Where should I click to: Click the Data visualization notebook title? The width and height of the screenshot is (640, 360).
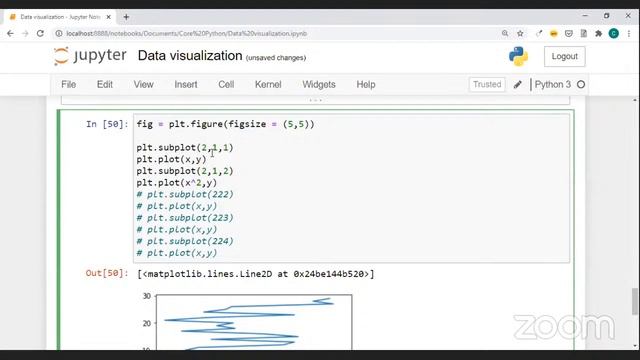(x=190, y=56)
